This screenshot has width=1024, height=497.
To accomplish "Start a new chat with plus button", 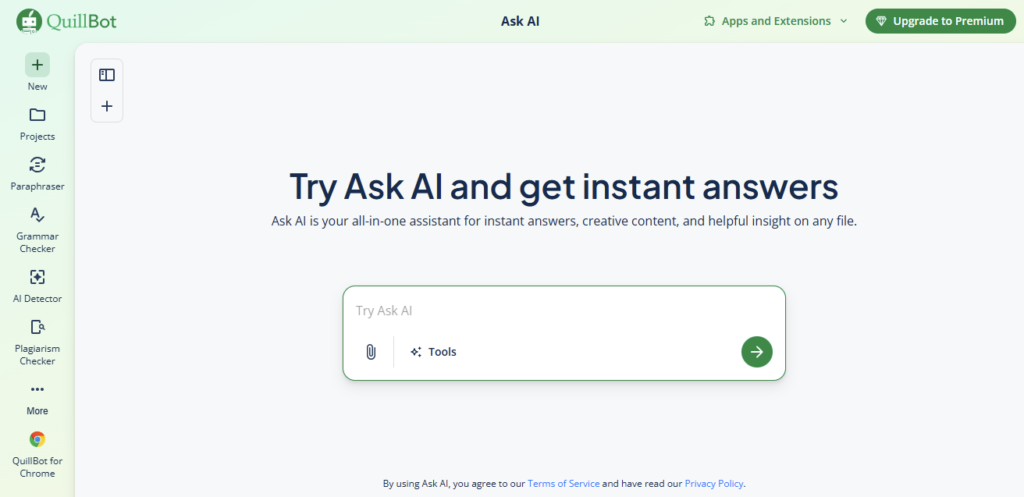I will [107, 106].
